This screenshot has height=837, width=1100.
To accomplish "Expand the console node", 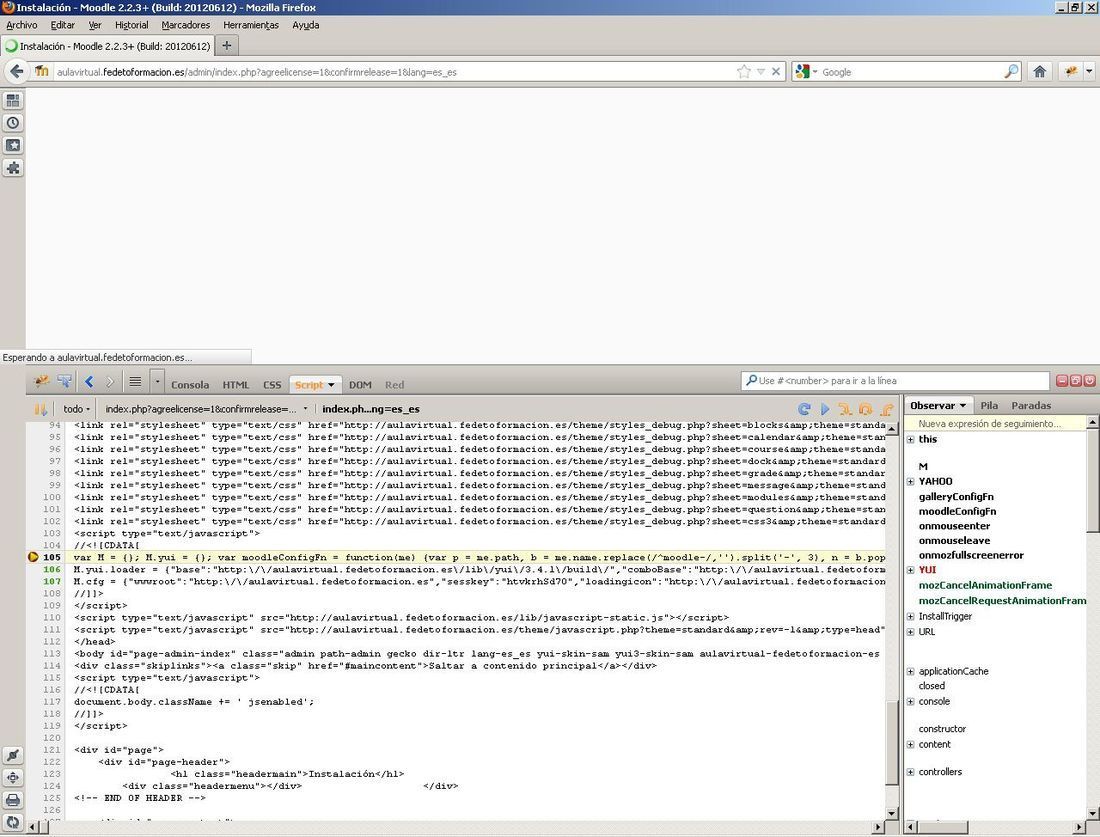I will (910, 702).
